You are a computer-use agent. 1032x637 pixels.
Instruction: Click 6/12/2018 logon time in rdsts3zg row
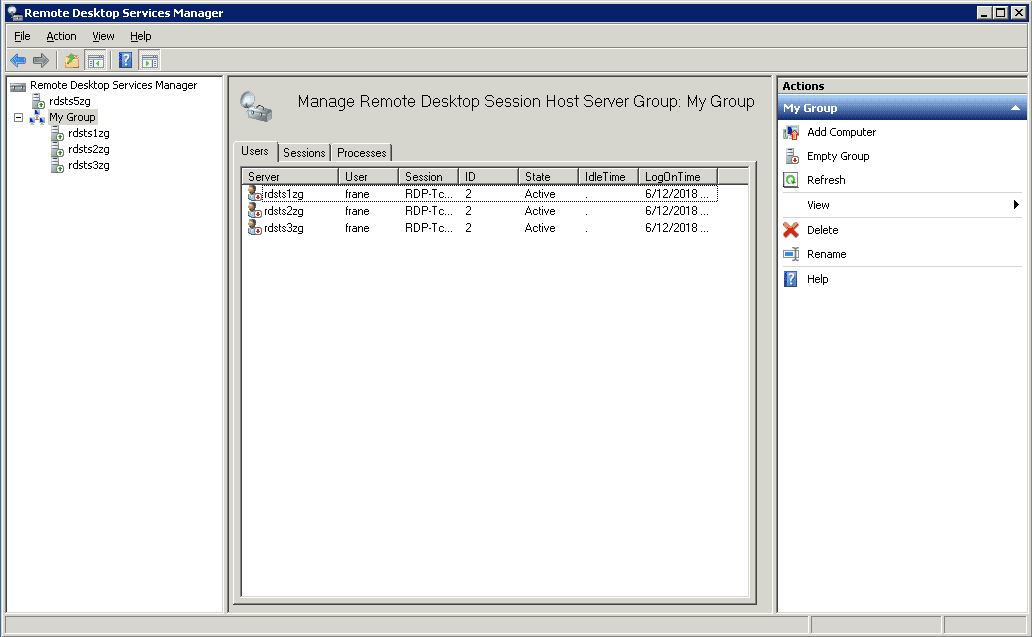click(x=677, y=228)
